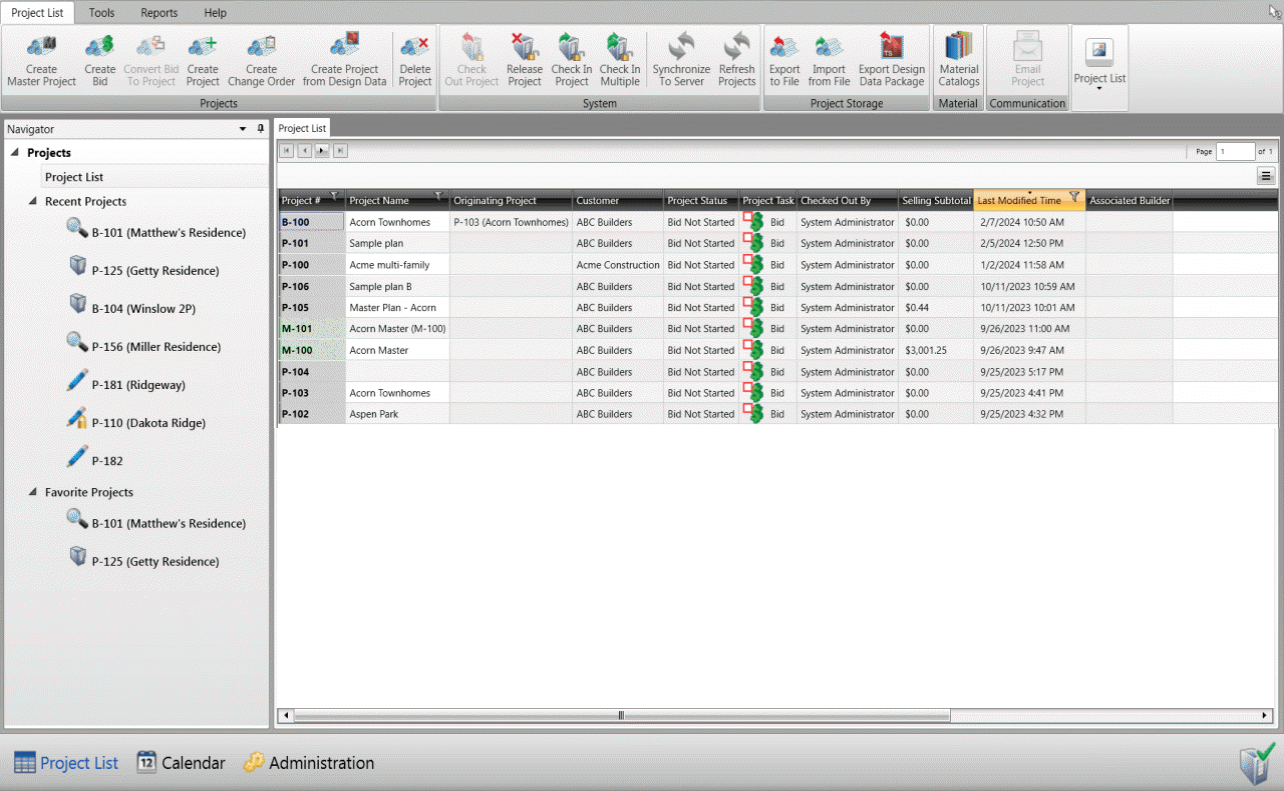Image resolution: width=1284 pixels, height=791 pixels.
Task: Open the Project List view dropdown button
Action: 1099,67
